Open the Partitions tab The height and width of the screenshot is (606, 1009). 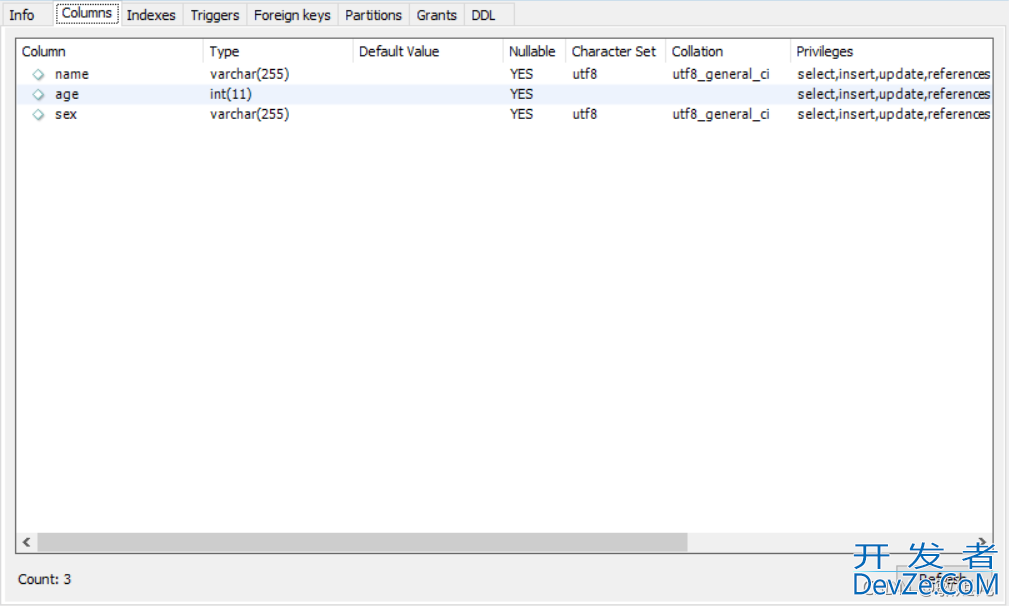[373, 15]
